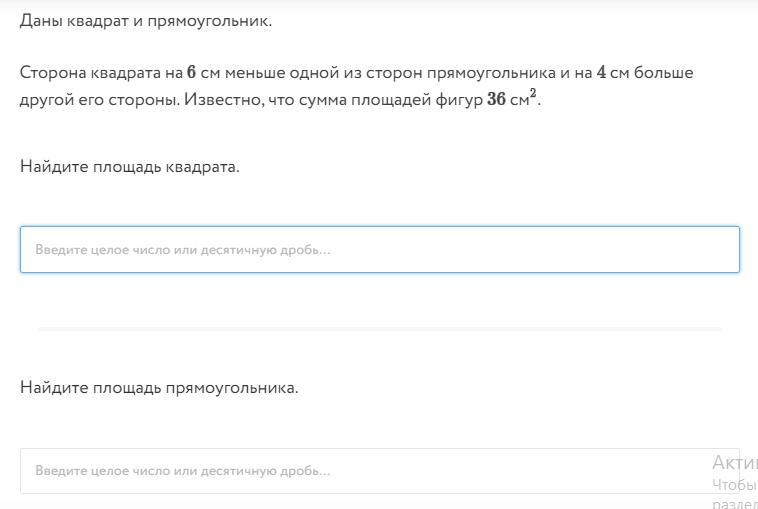Click the word 'Известно' in the problem statement
This screenshot has width=758, height=509.
pyautogui.click(x=223, y=100)
